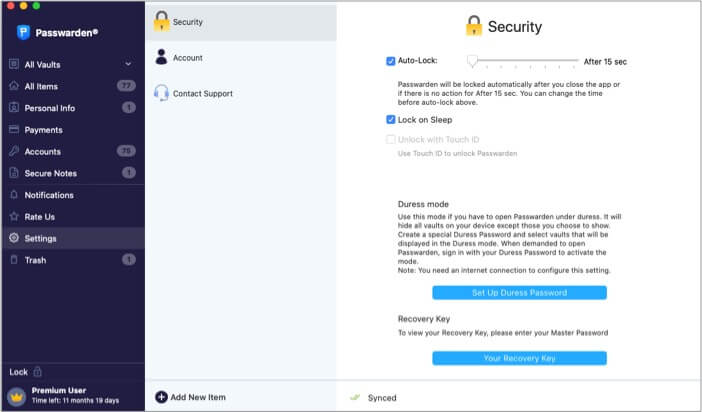Click the Contact Support headset icon

pyautogui.click(x=161, y=93)
